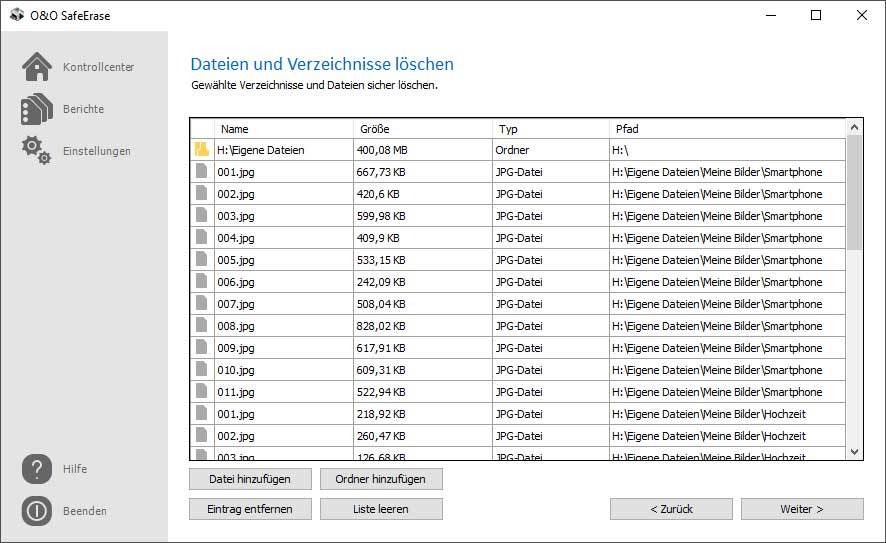
Task: Click file icon of 002.jpg 260,47 KB
Action: [202, 436]
